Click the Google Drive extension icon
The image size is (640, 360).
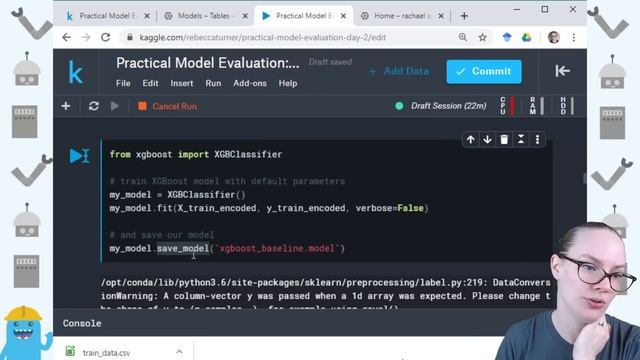point(526,38)
